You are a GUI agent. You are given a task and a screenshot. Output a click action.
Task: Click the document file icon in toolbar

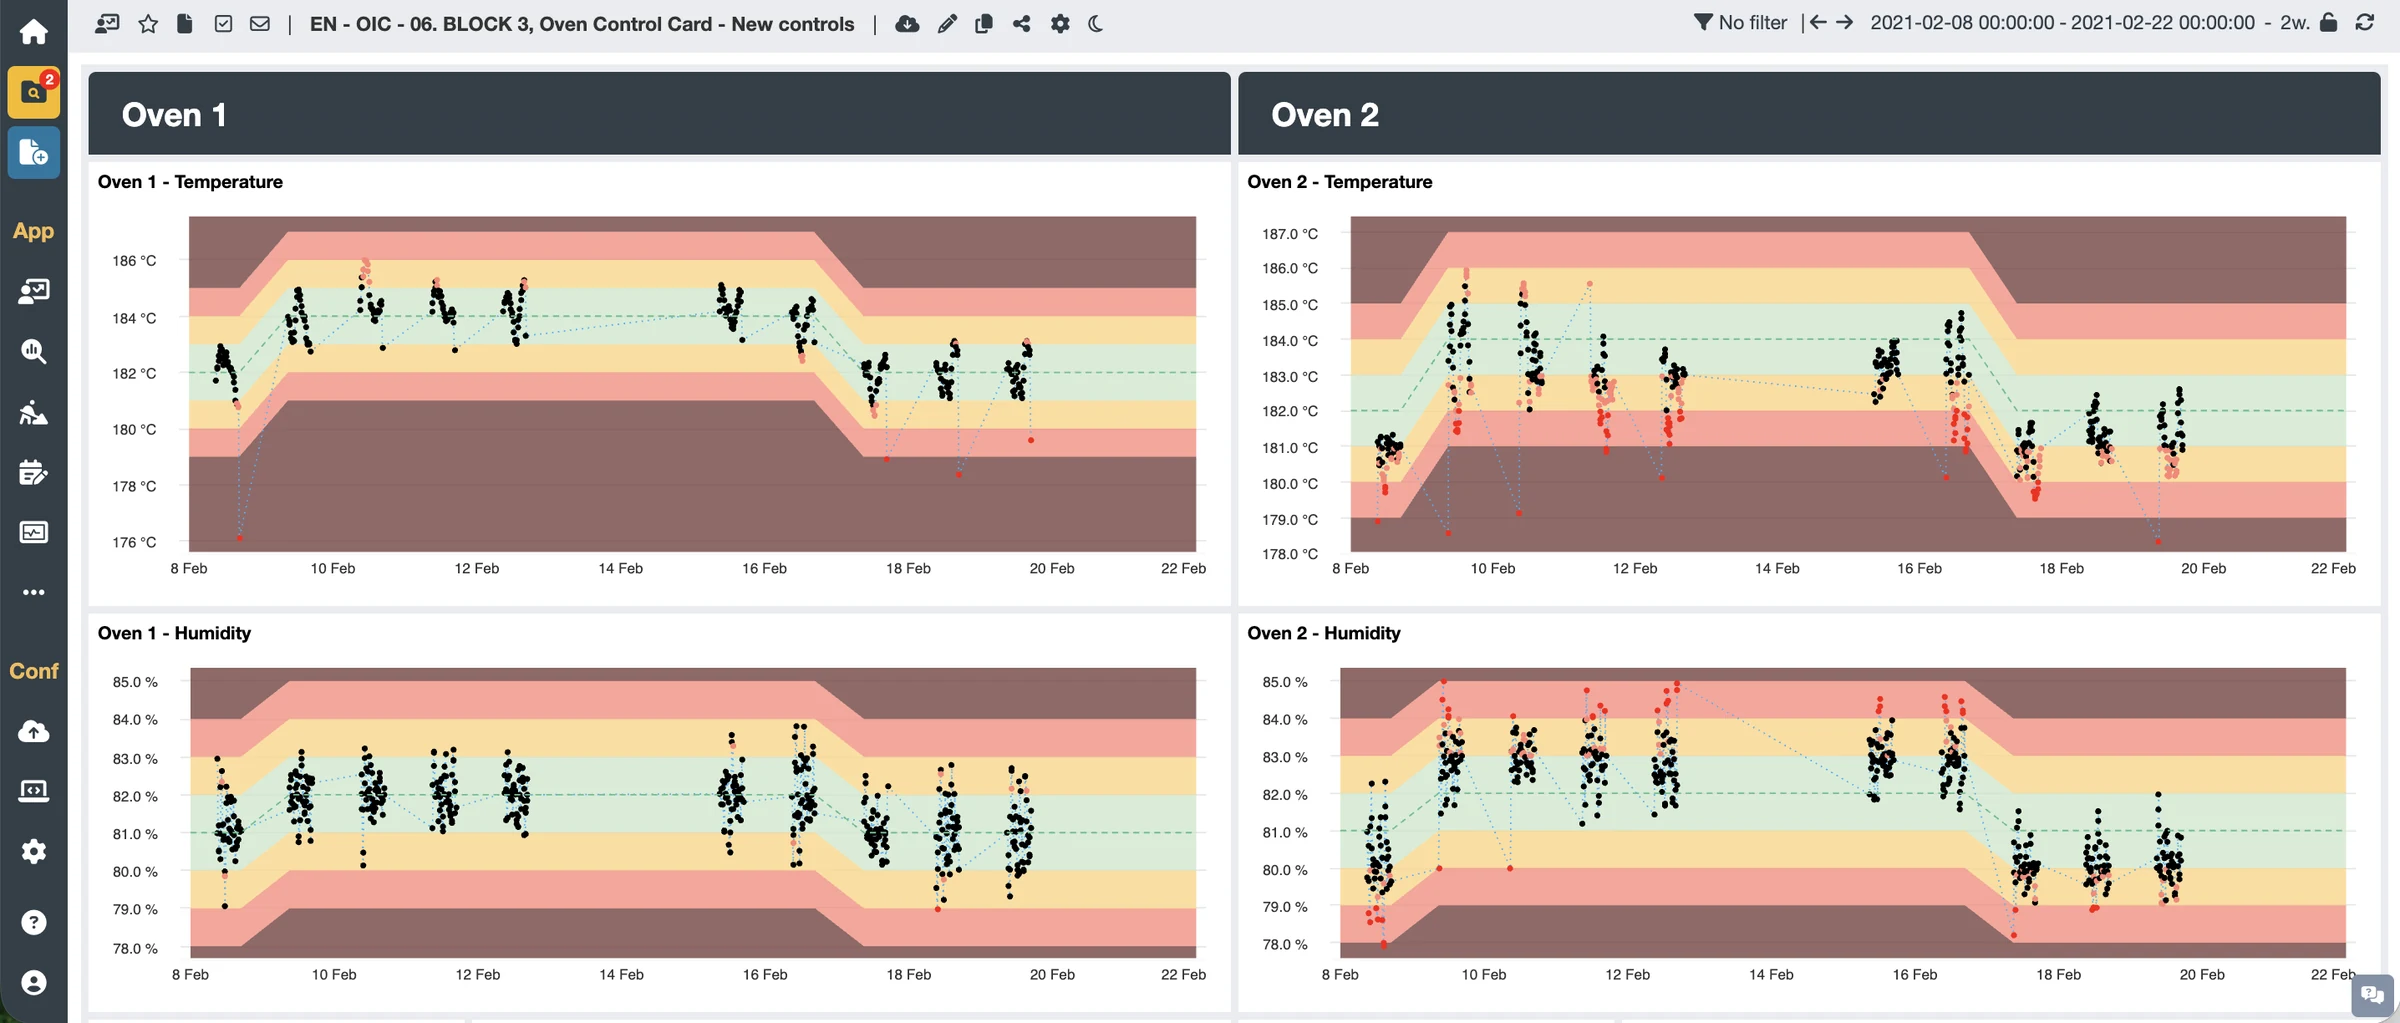point(185,23)
